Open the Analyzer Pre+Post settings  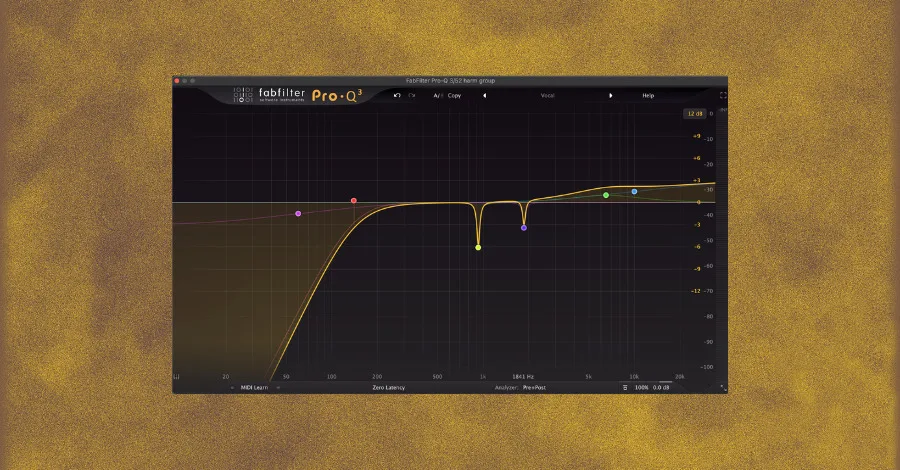tap(534, 387)
